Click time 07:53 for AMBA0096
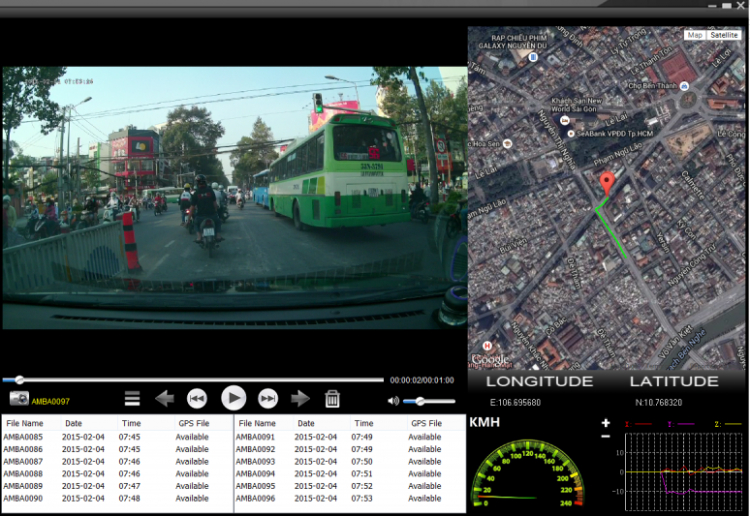The width and height of the screenshot is (750, 516). pyautogui.click(x=362, y=498)
